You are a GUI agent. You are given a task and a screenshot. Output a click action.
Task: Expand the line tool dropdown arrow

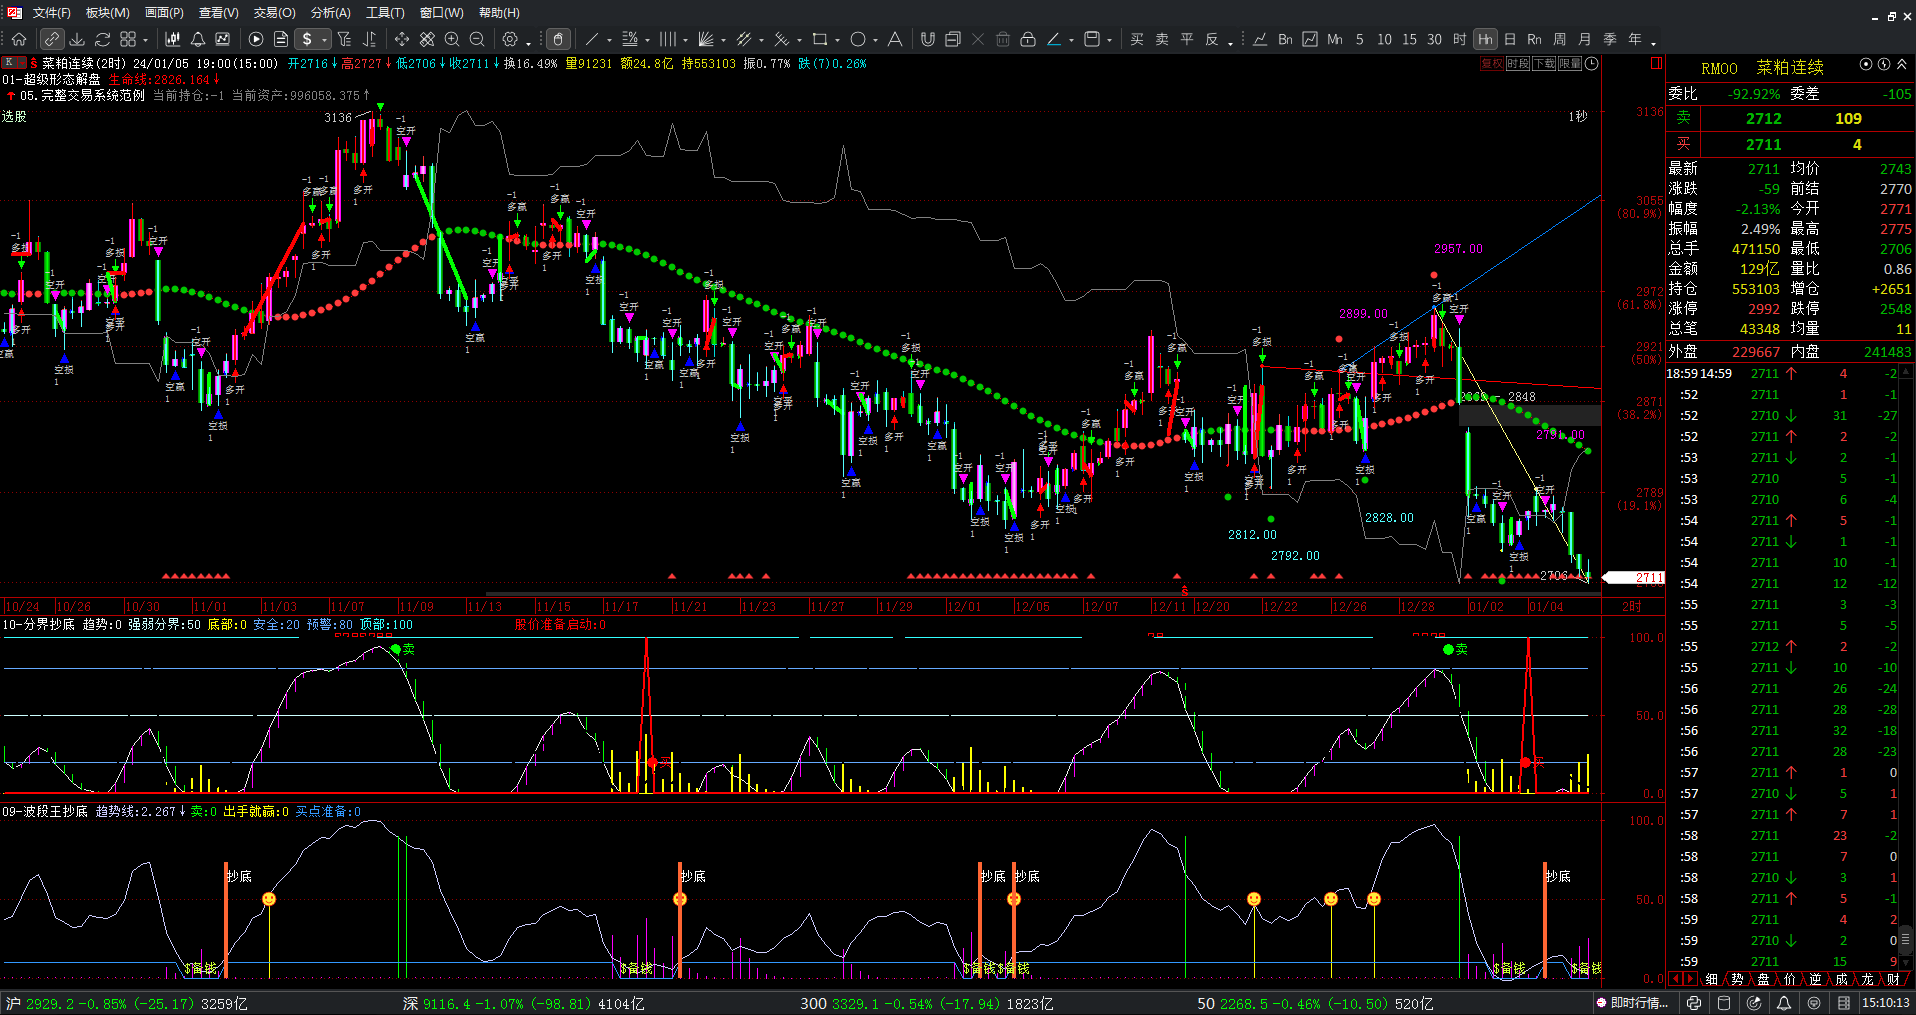click(x=609, y=41)
